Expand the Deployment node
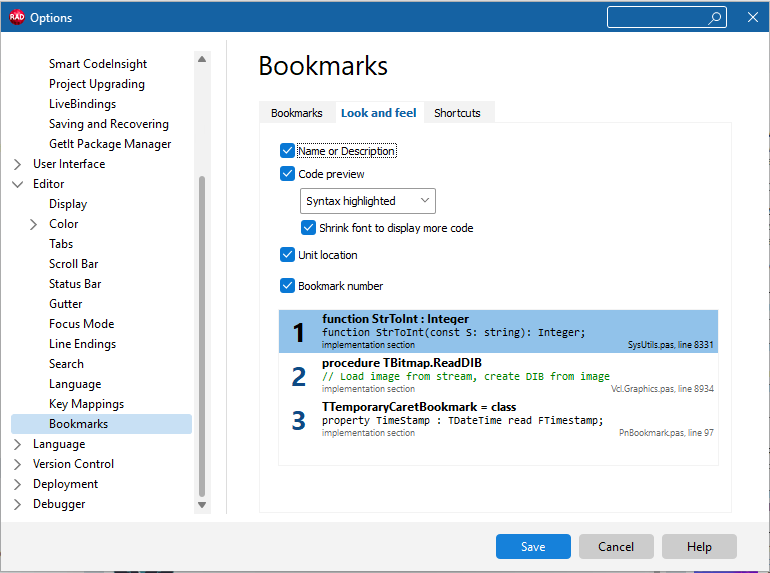 (x=17, y=485)
